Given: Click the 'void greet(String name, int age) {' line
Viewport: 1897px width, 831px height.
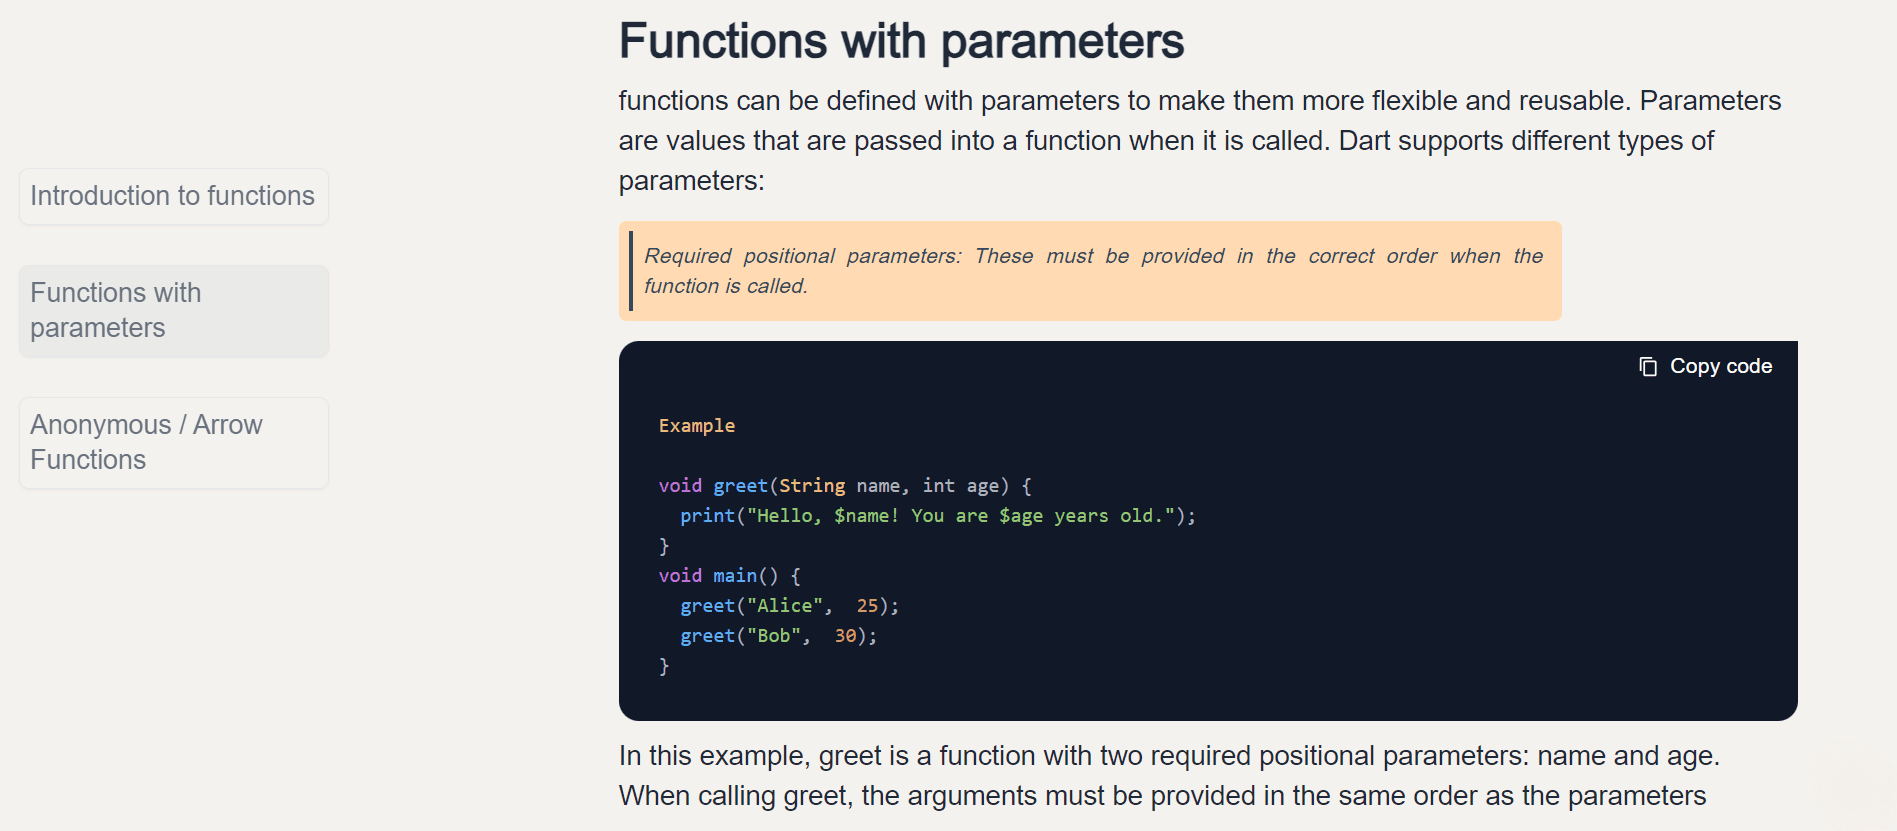Looking at the screenshot, I should pyautogui.click(x=845, y=486).
